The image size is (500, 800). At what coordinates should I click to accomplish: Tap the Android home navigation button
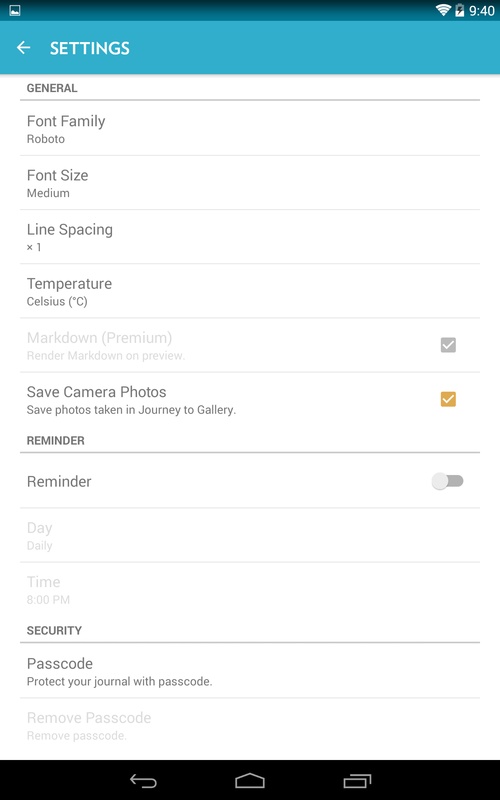pos(250,781)
